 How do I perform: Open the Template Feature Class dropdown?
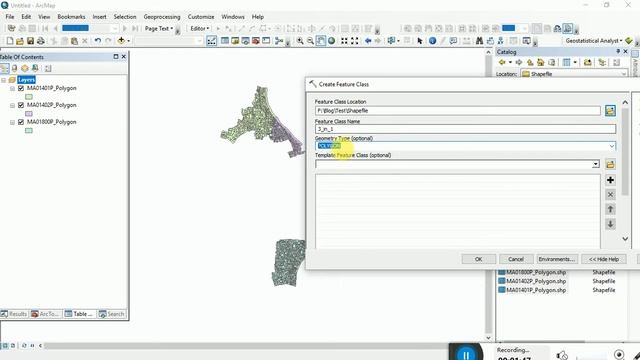coord(596,164)
